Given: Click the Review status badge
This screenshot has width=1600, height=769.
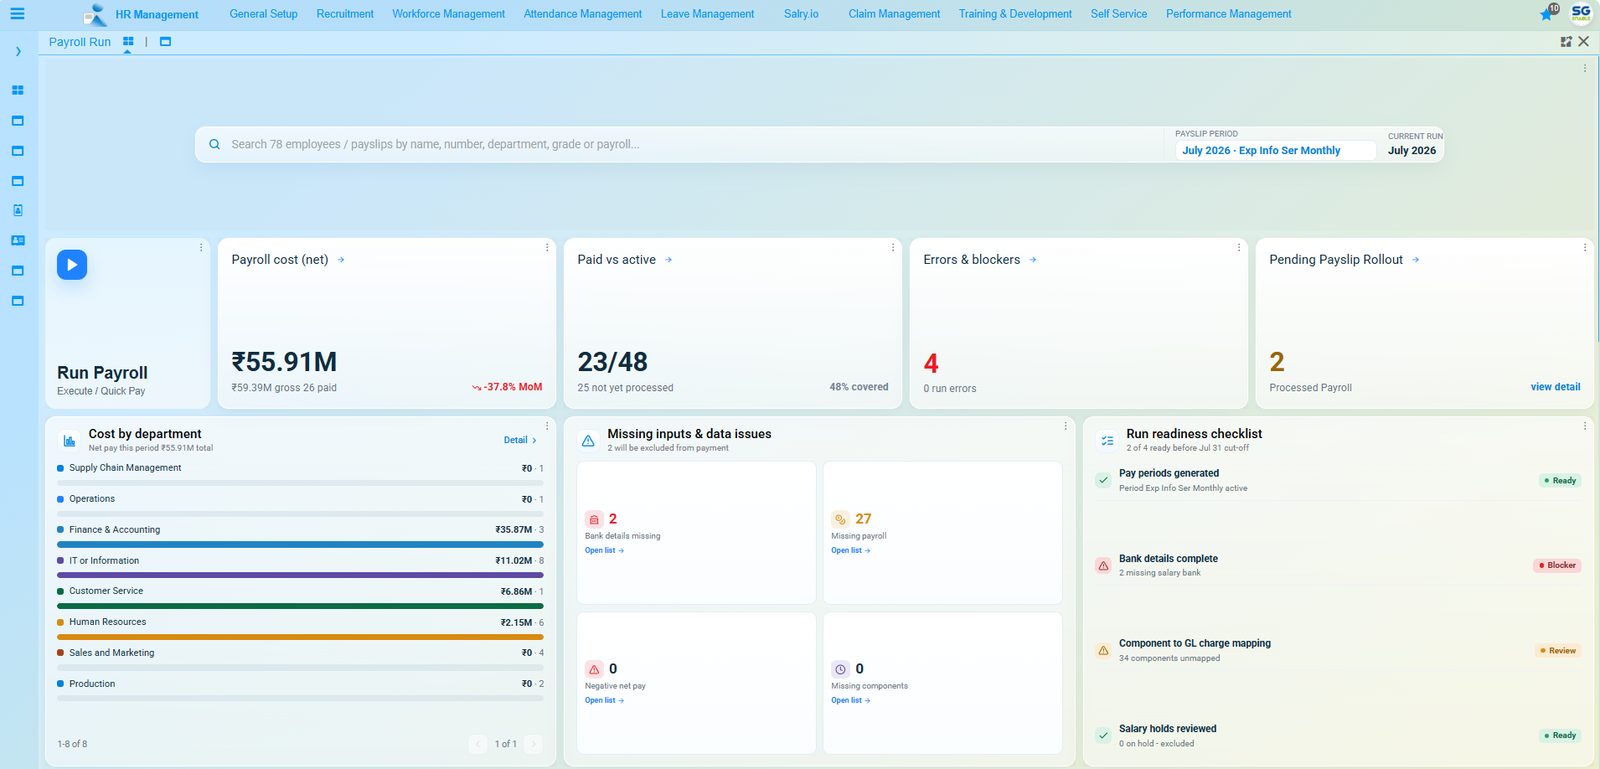Looking at the screenshot, I should [1558, 651].
